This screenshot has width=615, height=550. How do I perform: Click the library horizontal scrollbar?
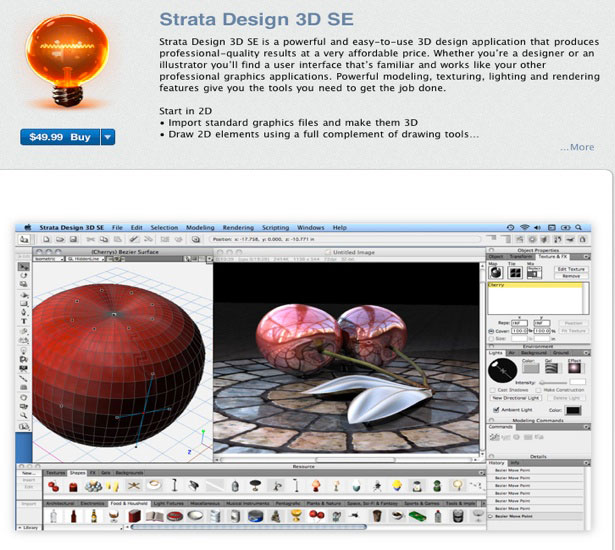[x=249, y=527]
